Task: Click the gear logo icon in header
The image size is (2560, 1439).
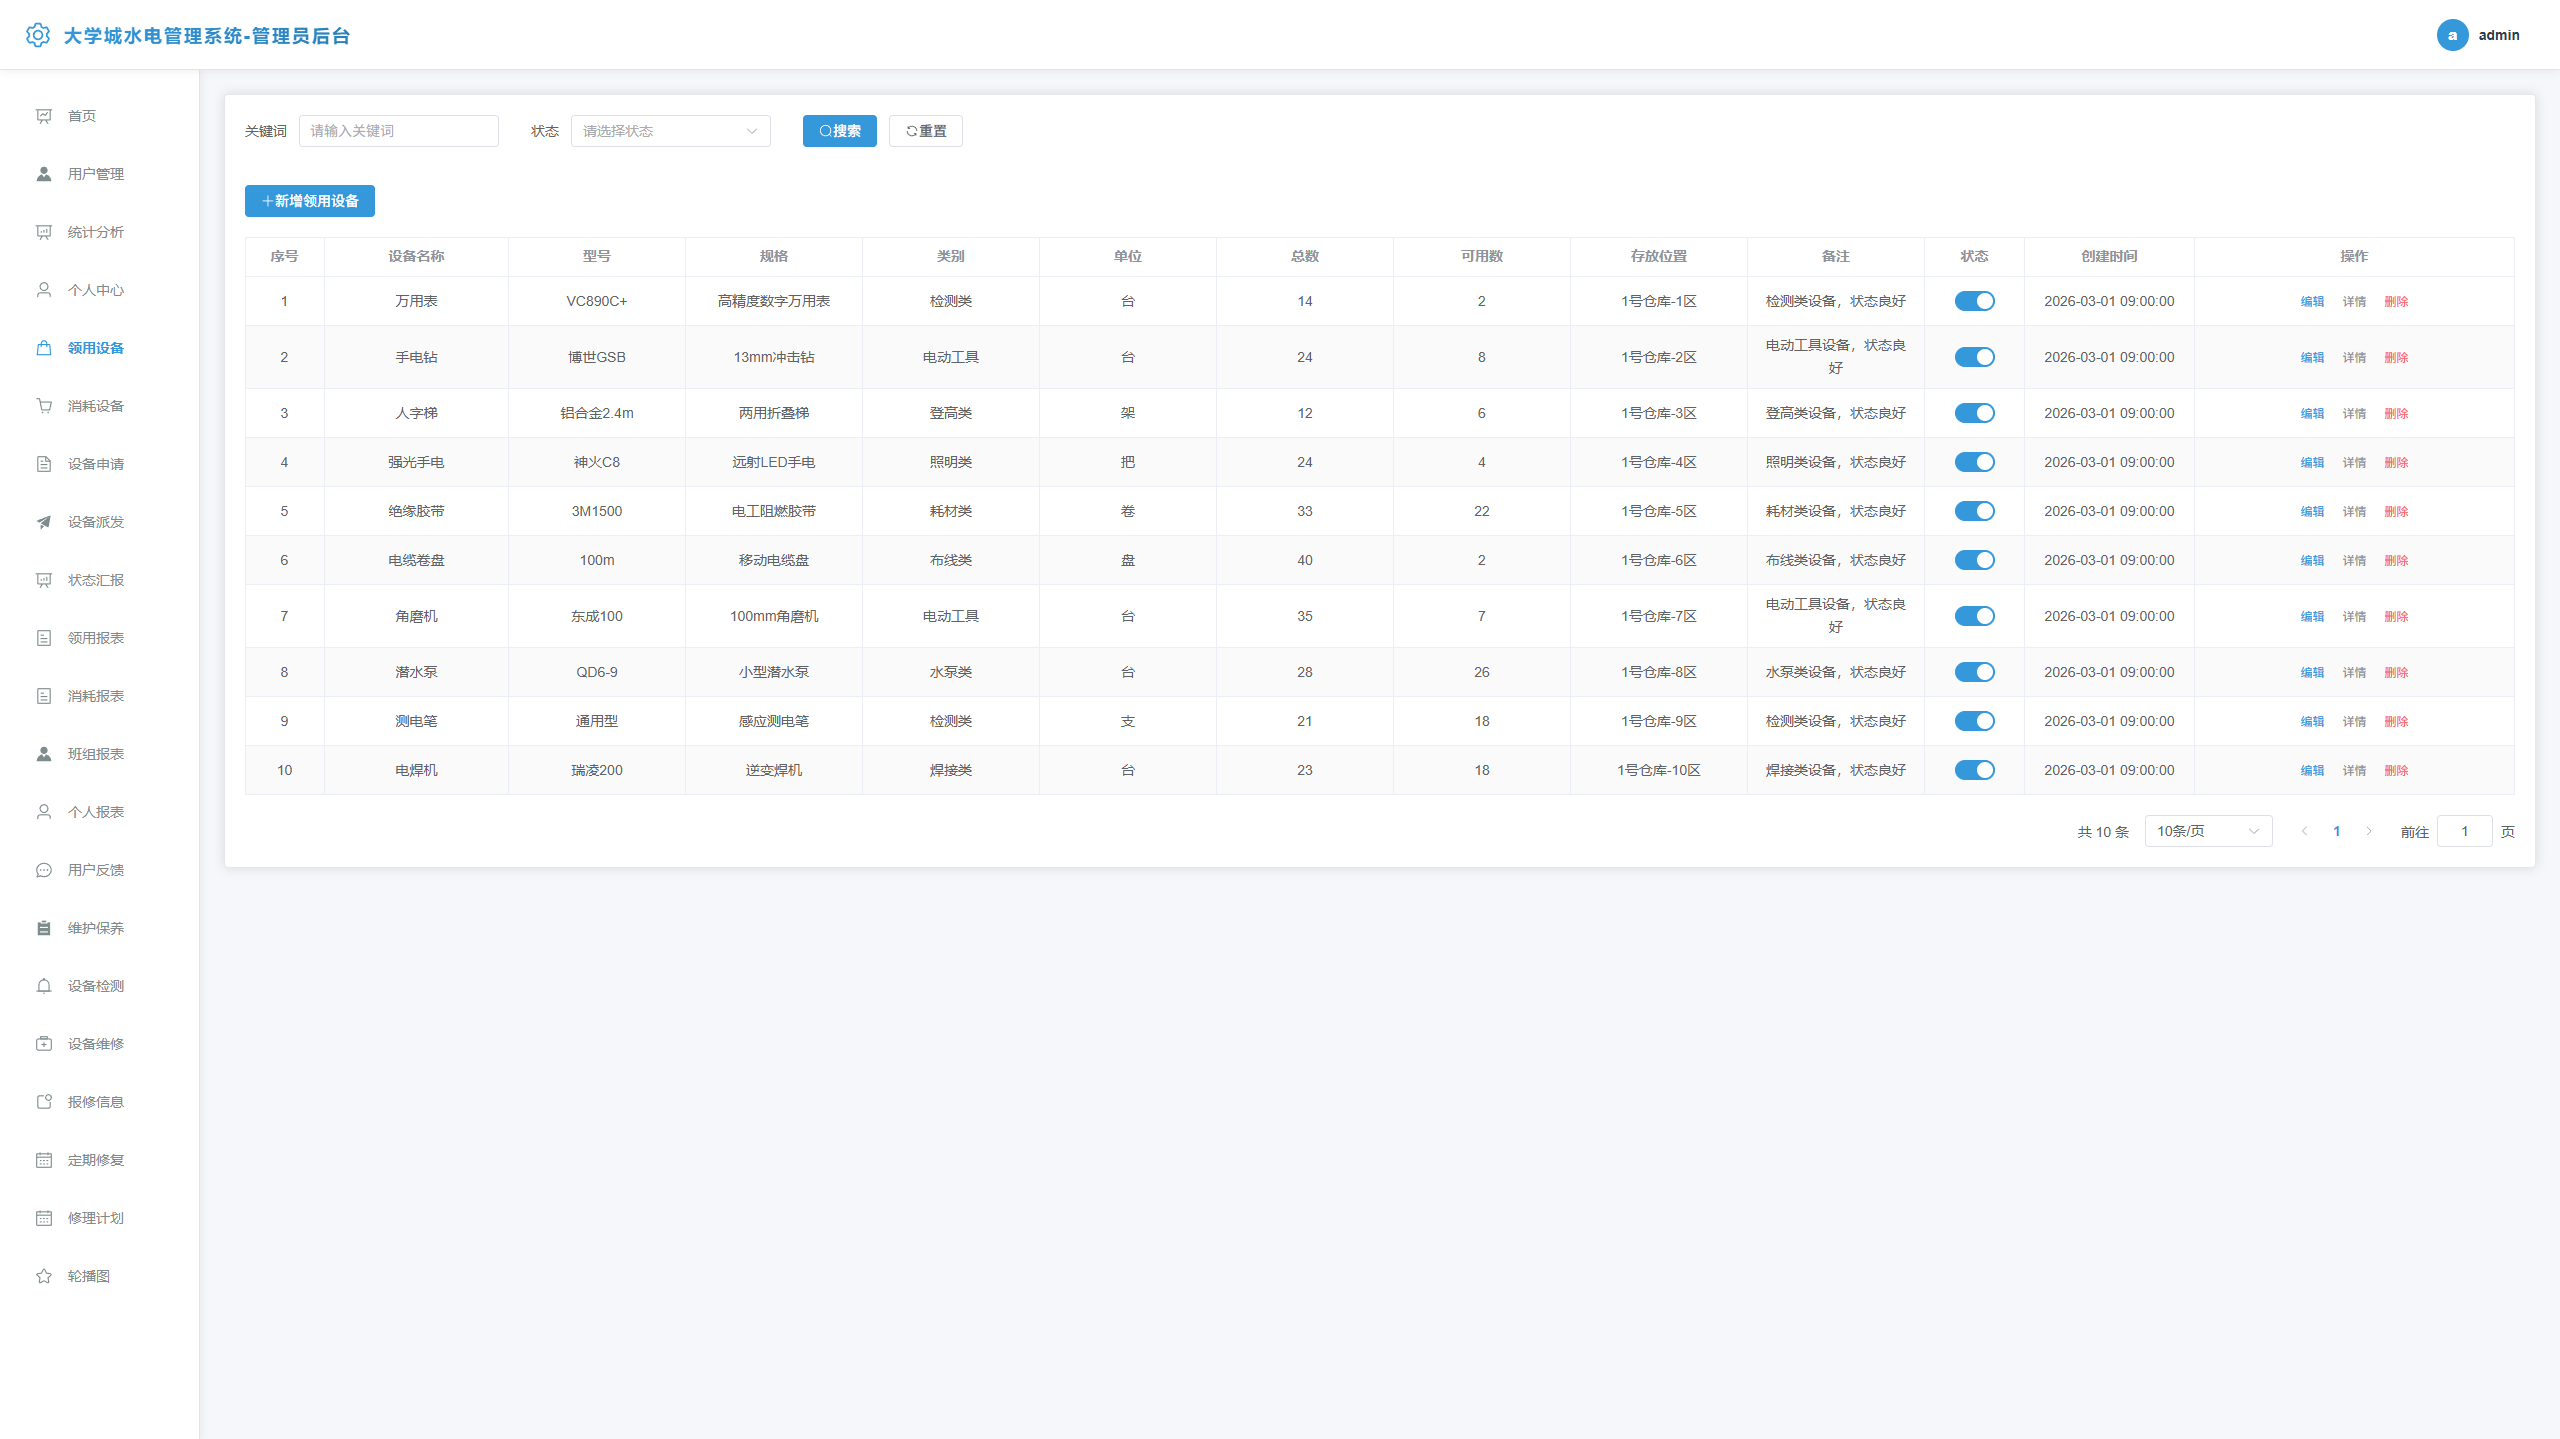Action: [38, 35]
